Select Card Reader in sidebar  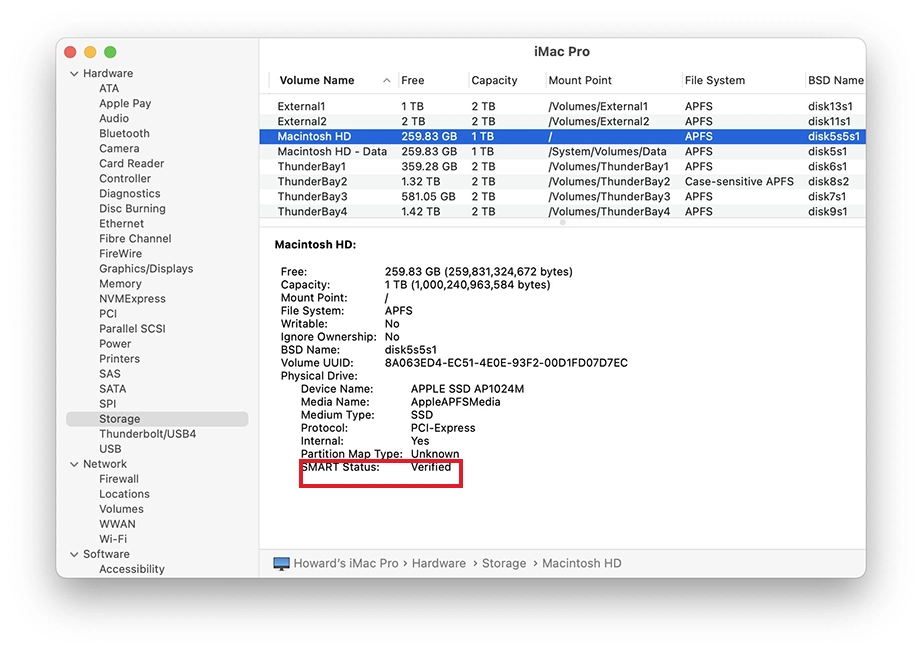(x=131, y=163)
